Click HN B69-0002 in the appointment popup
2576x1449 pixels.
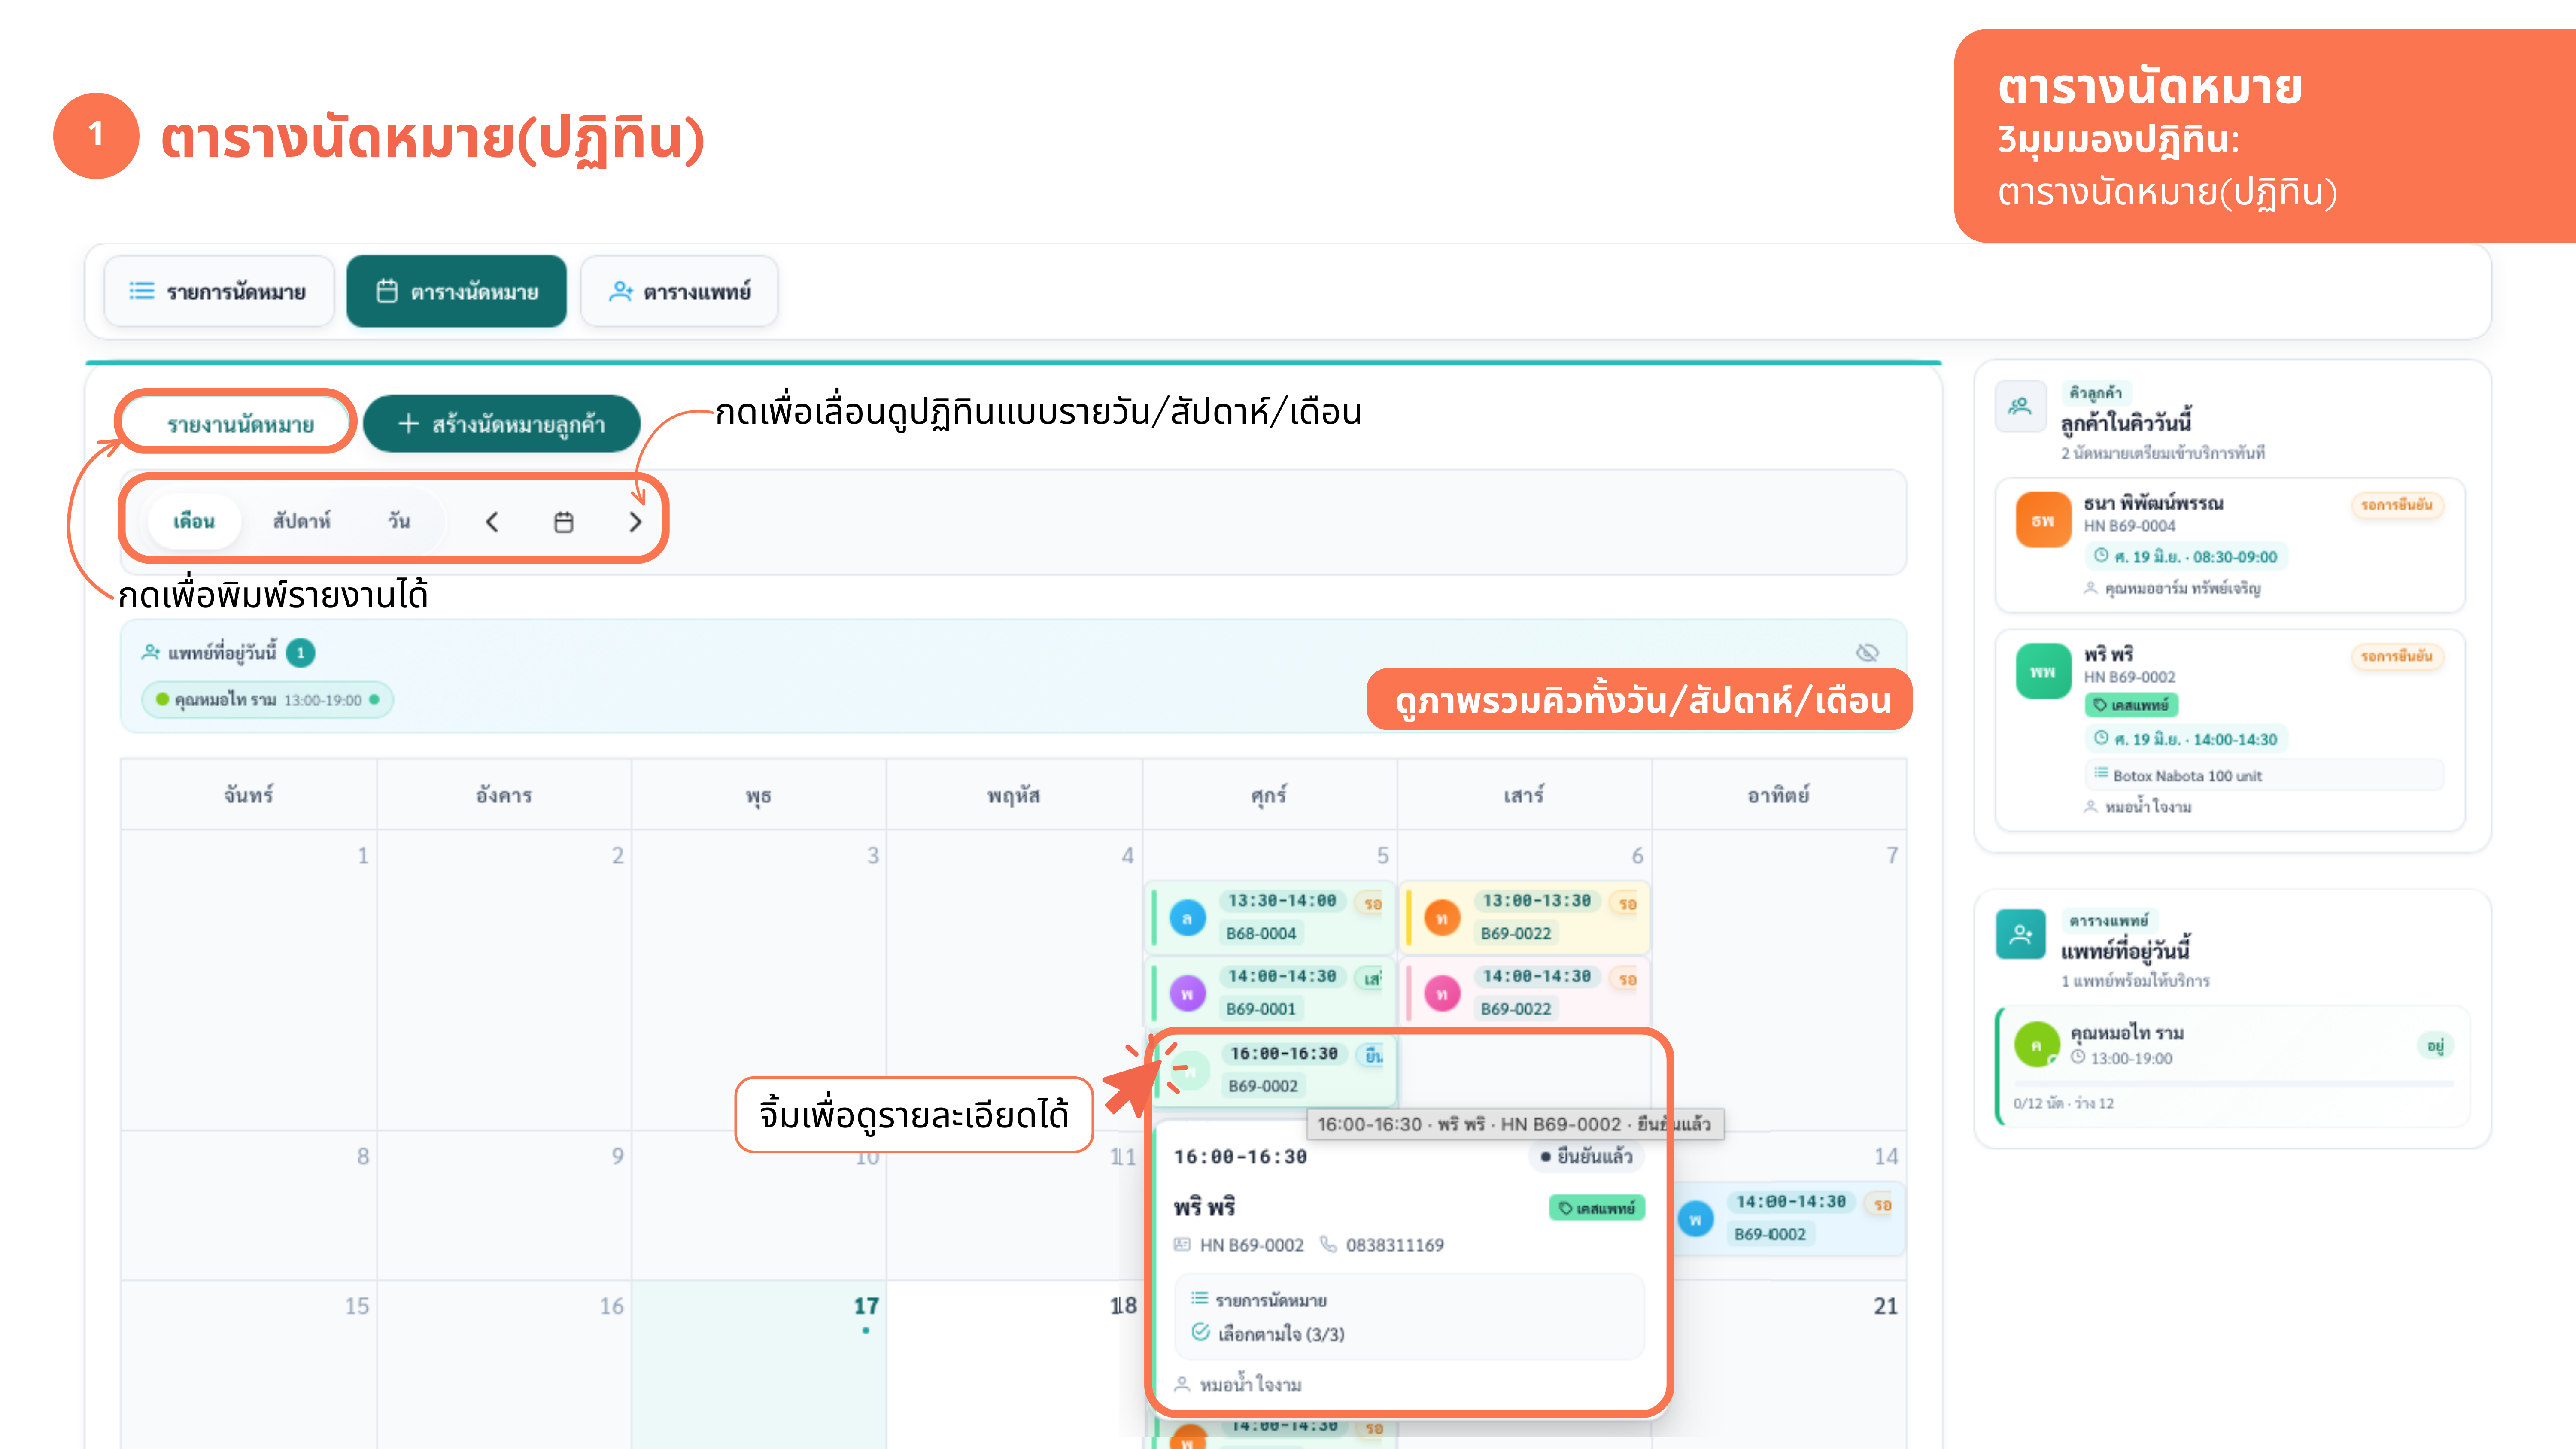[x=1251, y=1245]
